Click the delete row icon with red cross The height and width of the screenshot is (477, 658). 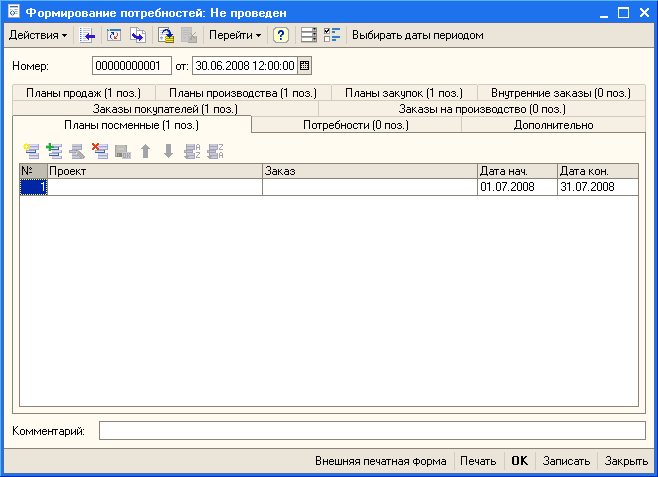point(99,151)
